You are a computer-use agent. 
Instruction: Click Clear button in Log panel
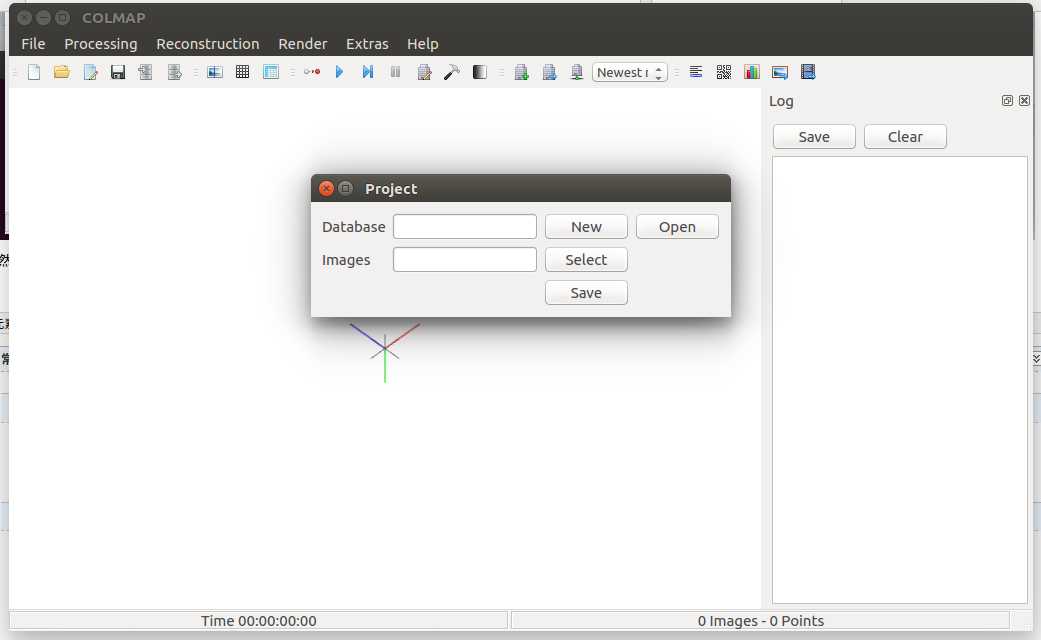tap(905, 137)
